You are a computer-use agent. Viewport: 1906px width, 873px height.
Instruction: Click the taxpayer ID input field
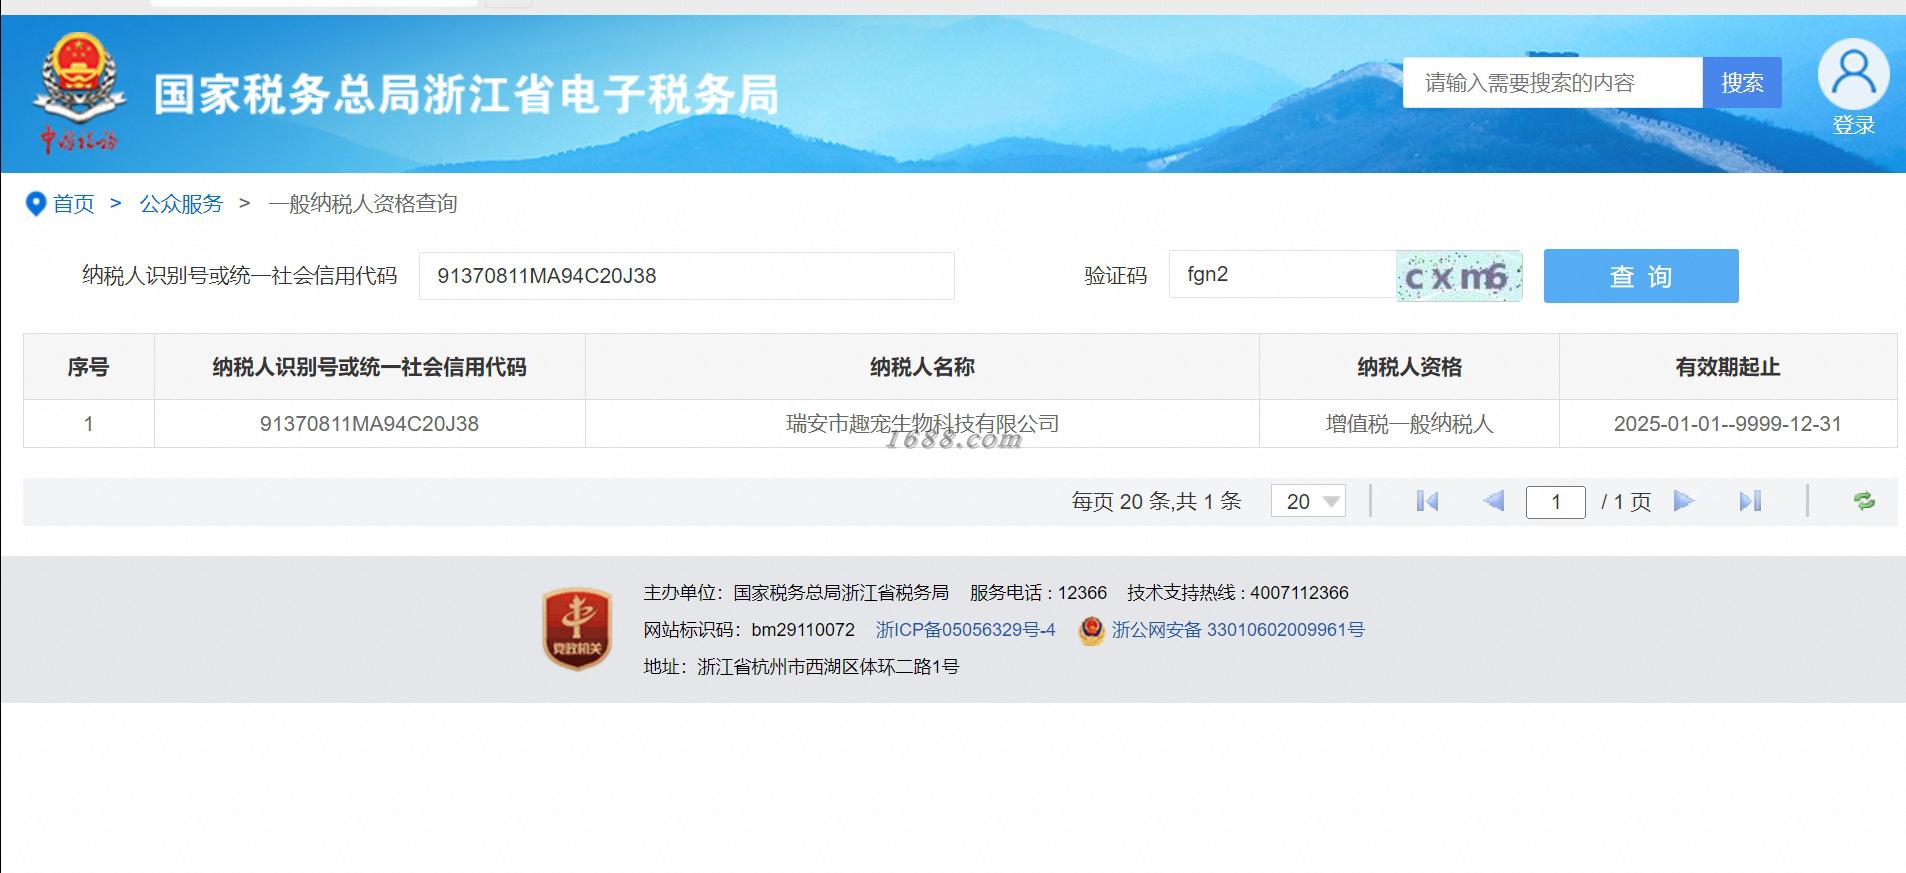pyautogui.click(x=686, y=276)
